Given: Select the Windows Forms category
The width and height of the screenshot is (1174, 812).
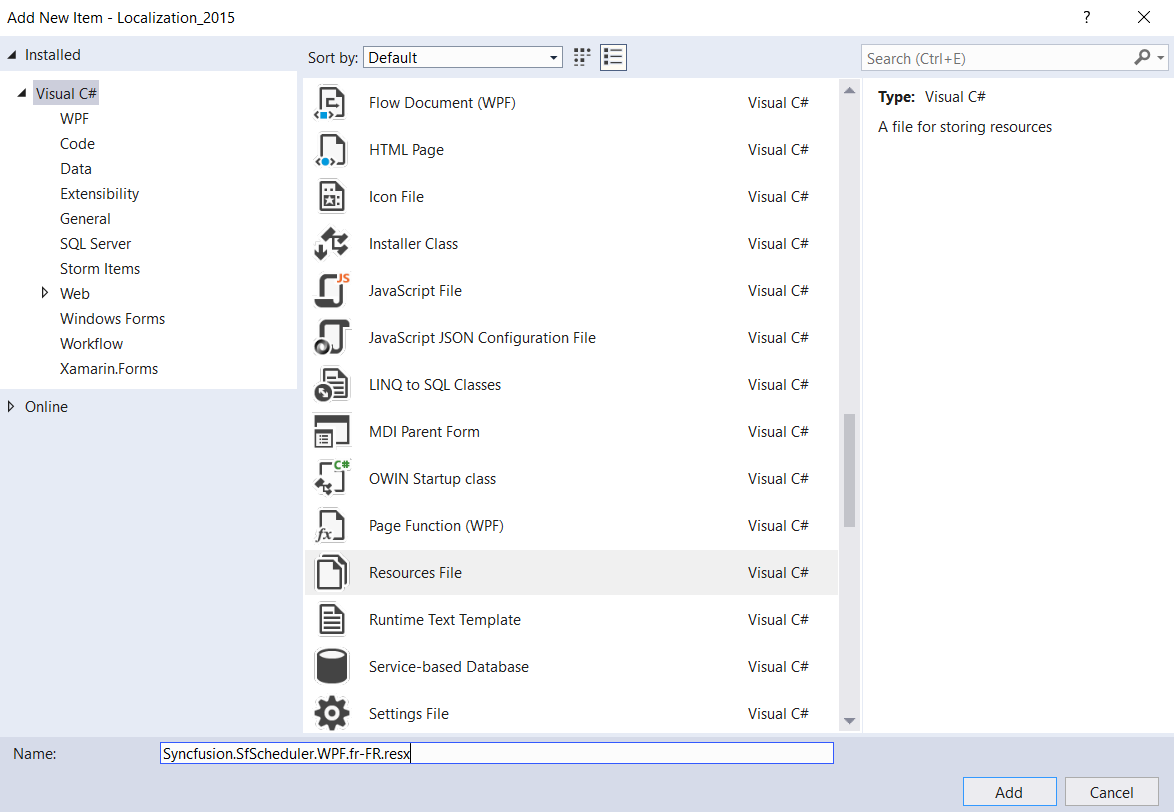Looking at the screenshot, I should tap(112, 319).
